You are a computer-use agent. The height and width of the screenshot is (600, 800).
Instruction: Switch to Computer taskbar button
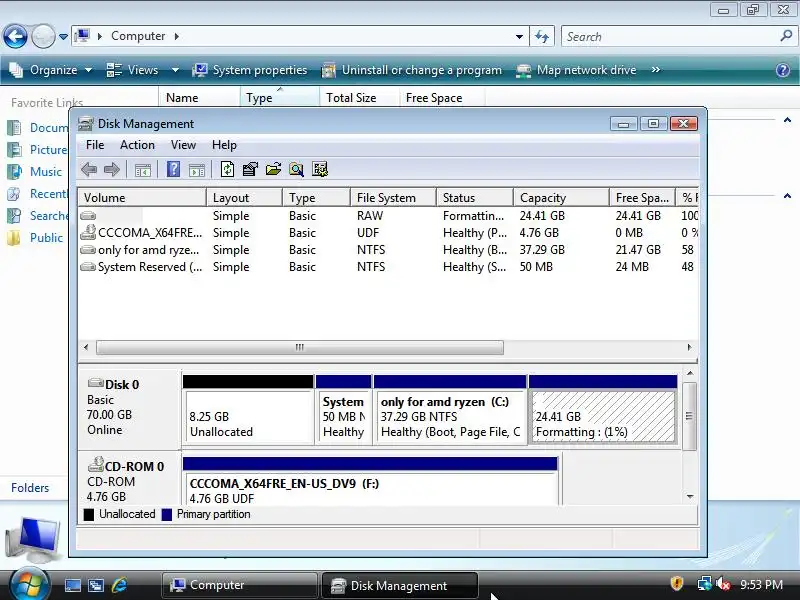(x=240, y=585)
